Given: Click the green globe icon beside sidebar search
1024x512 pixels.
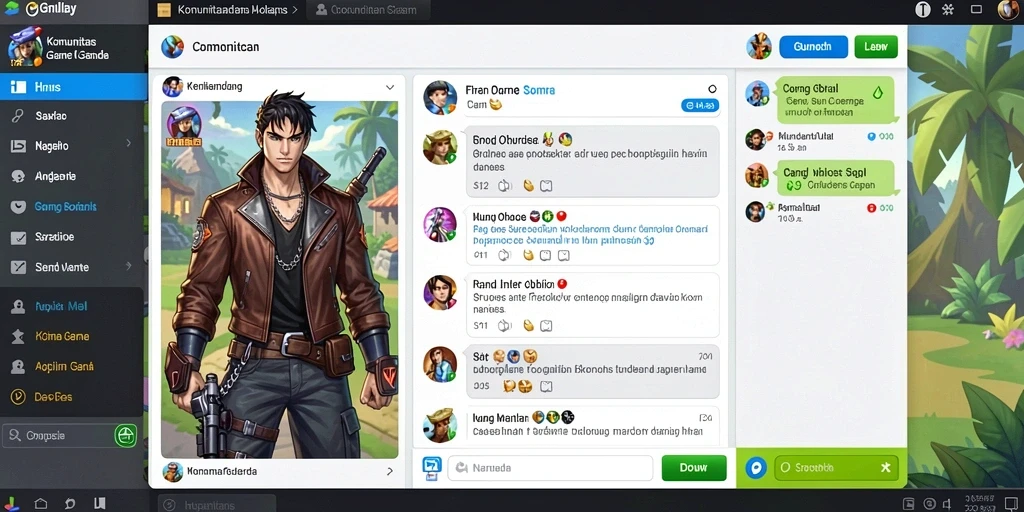Looking at the screenshot, I should tap(125, 436).
